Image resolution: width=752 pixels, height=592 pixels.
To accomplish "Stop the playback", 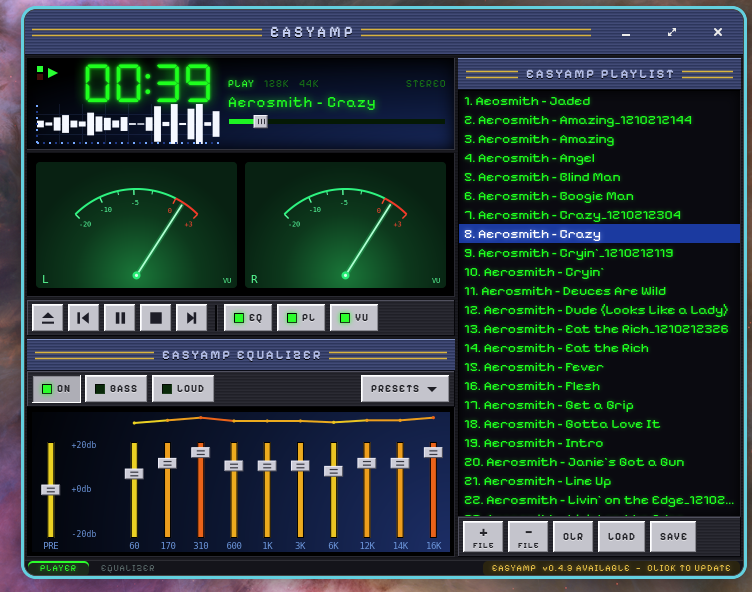I will 155,318.
